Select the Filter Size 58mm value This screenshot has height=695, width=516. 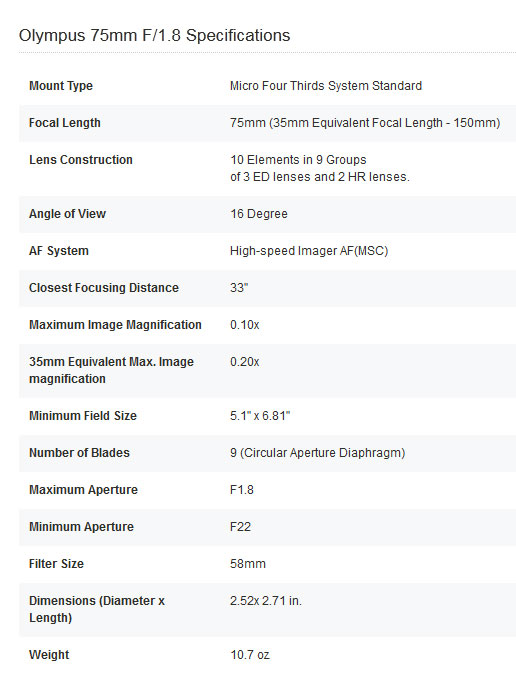pos(248,564)
